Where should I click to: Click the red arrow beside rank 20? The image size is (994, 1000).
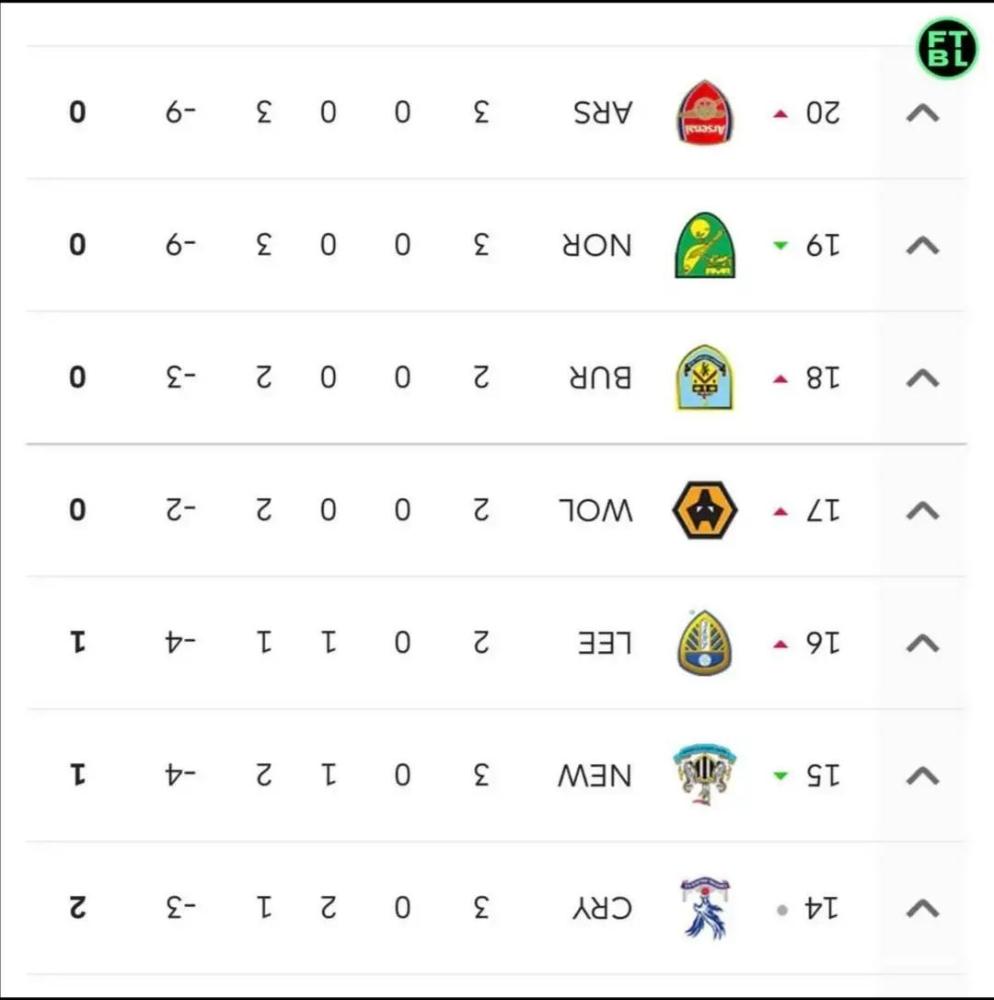pos(780,114)
